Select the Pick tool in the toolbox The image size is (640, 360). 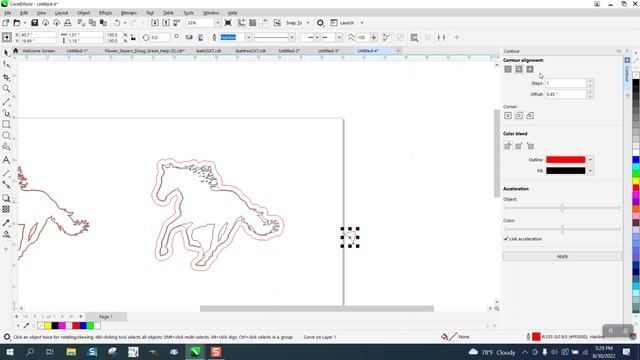tap(6, 53)
